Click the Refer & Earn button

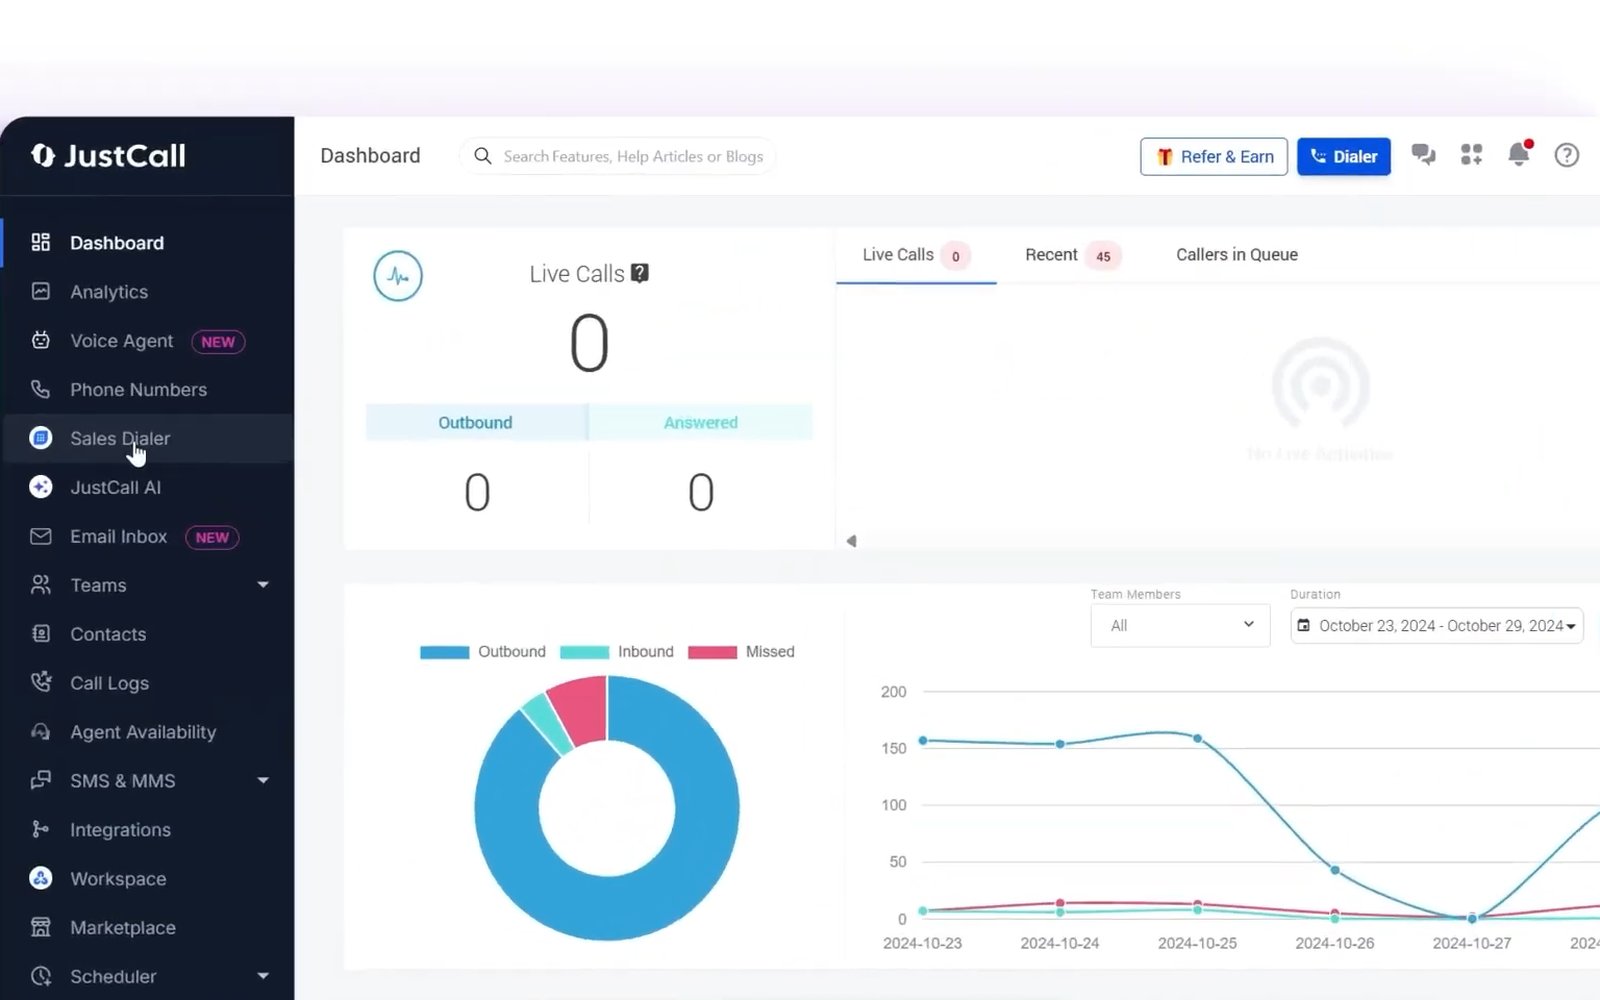(x=1214, y=157)
